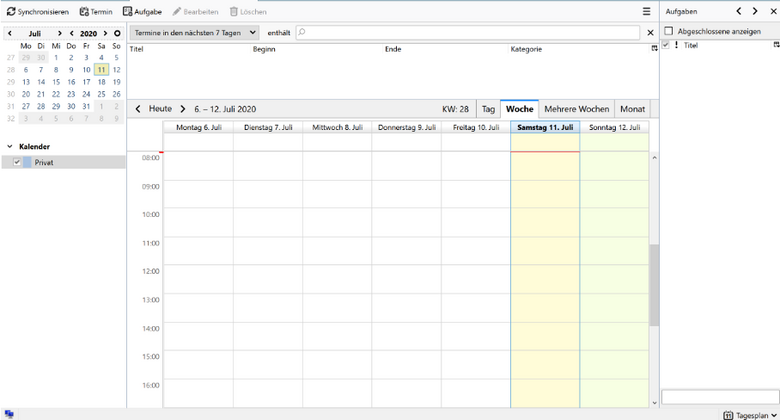This screenshot has width=780, height=420.
Task: Show previous day in Aufgaben pane
Action: pyautogui.click(x=739, y=11)
